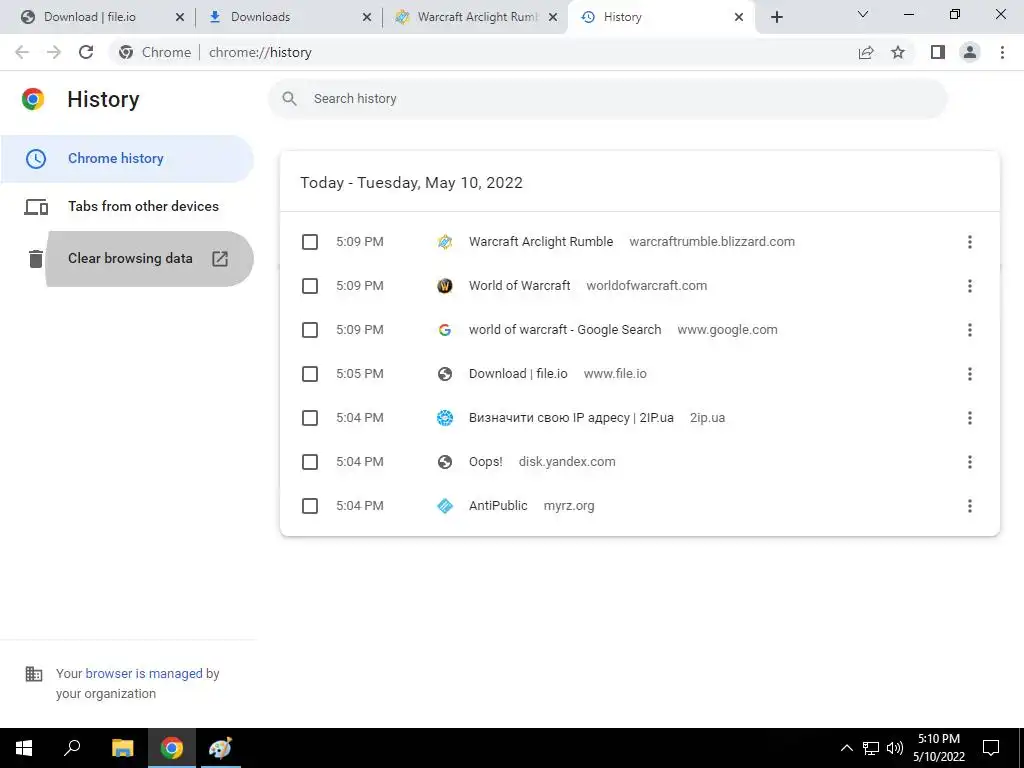Screen dimensions: 1024x768
Task: Click the volume icon in system tray
Action: coord(895,748)
